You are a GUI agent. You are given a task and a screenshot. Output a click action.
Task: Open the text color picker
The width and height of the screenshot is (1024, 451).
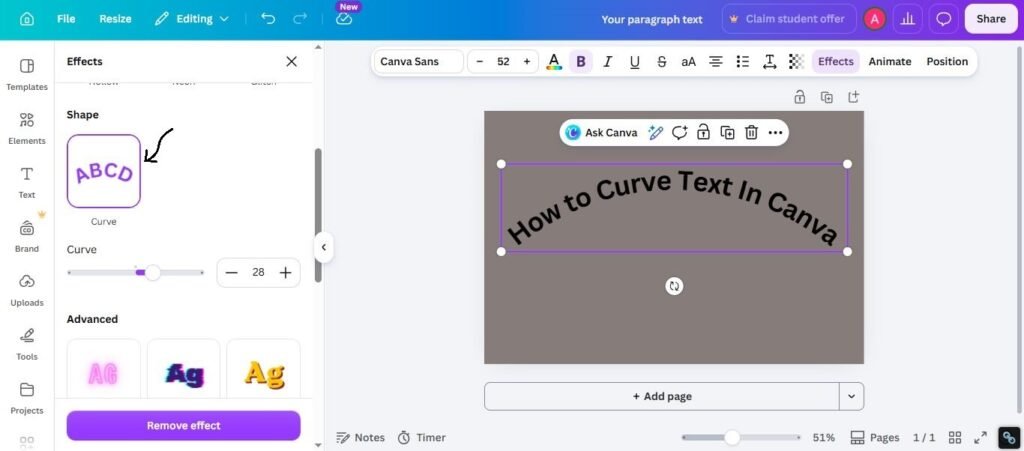point(554,61)
